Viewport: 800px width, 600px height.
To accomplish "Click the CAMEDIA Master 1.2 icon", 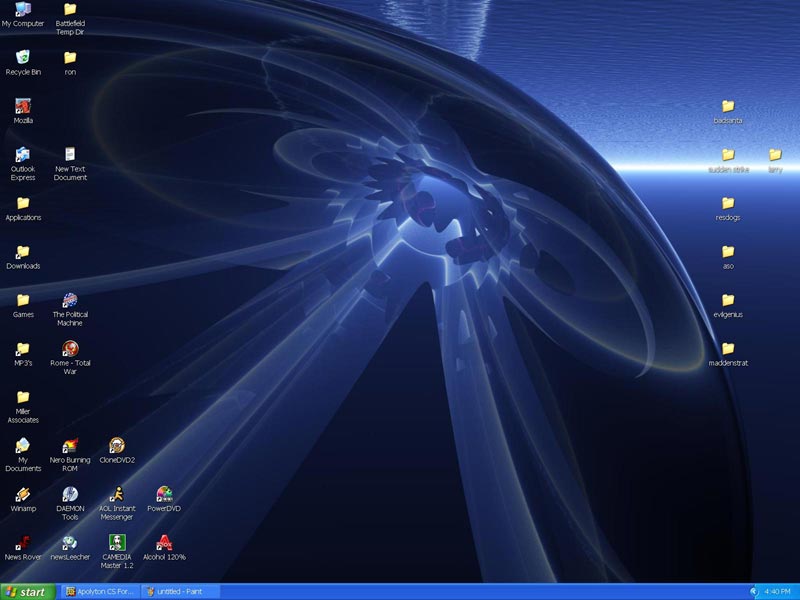I will click(117, 543).
